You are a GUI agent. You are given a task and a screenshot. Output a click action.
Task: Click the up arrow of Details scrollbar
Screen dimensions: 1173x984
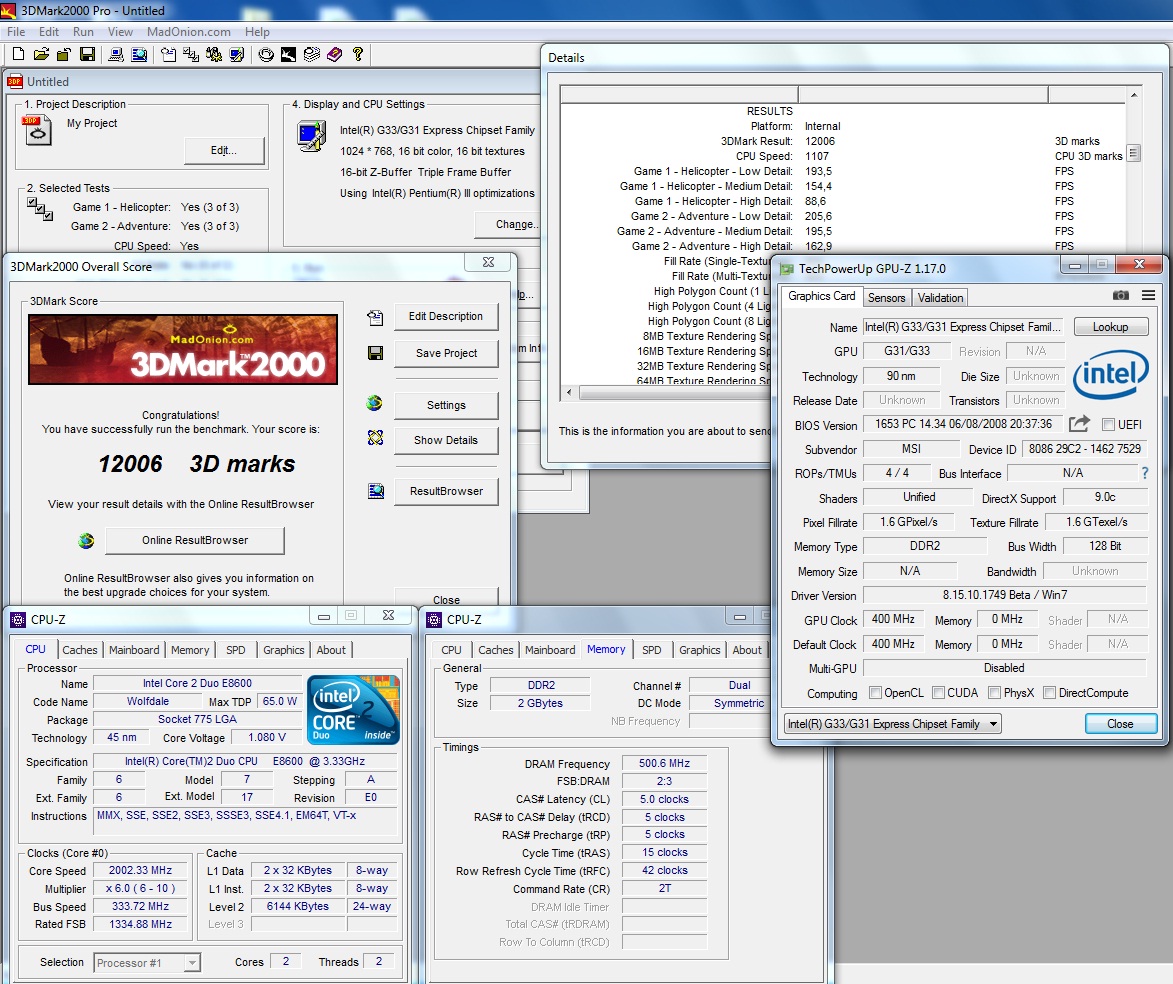(x=1134, y=94)
